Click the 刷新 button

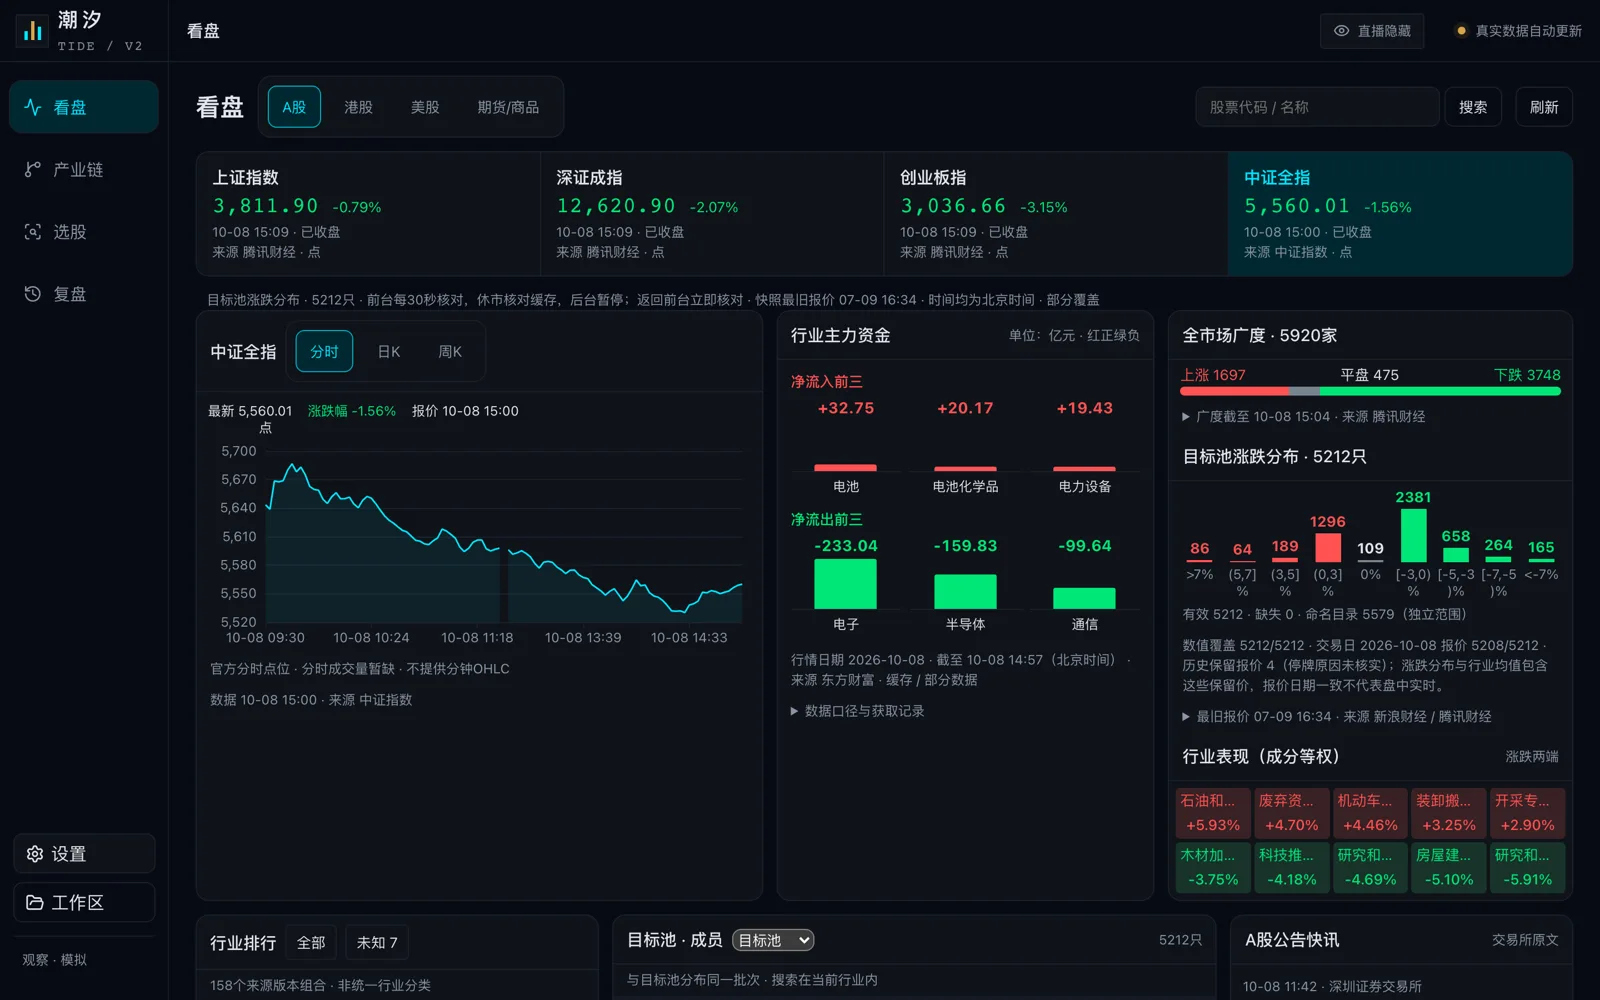1544,107
